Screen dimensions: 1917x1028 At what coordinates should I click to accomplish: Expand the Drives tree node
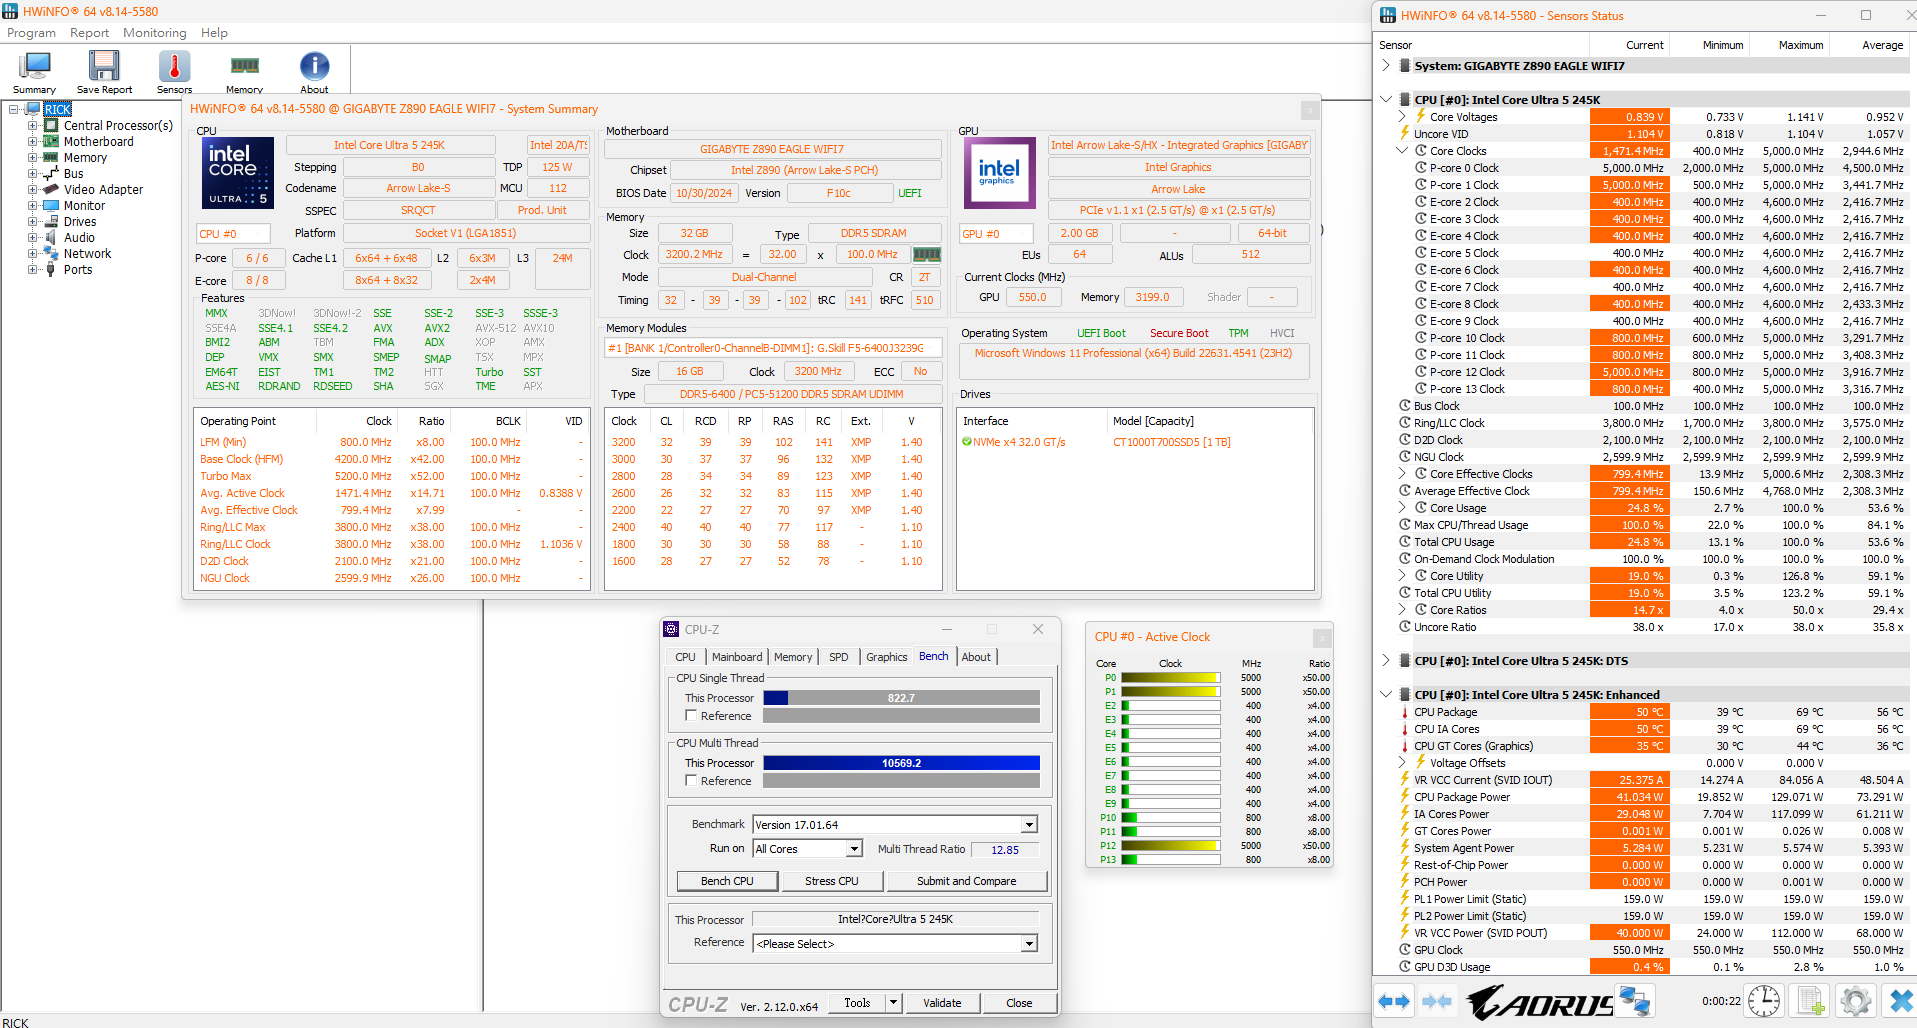pyautogui.click(x=33, y=222)
